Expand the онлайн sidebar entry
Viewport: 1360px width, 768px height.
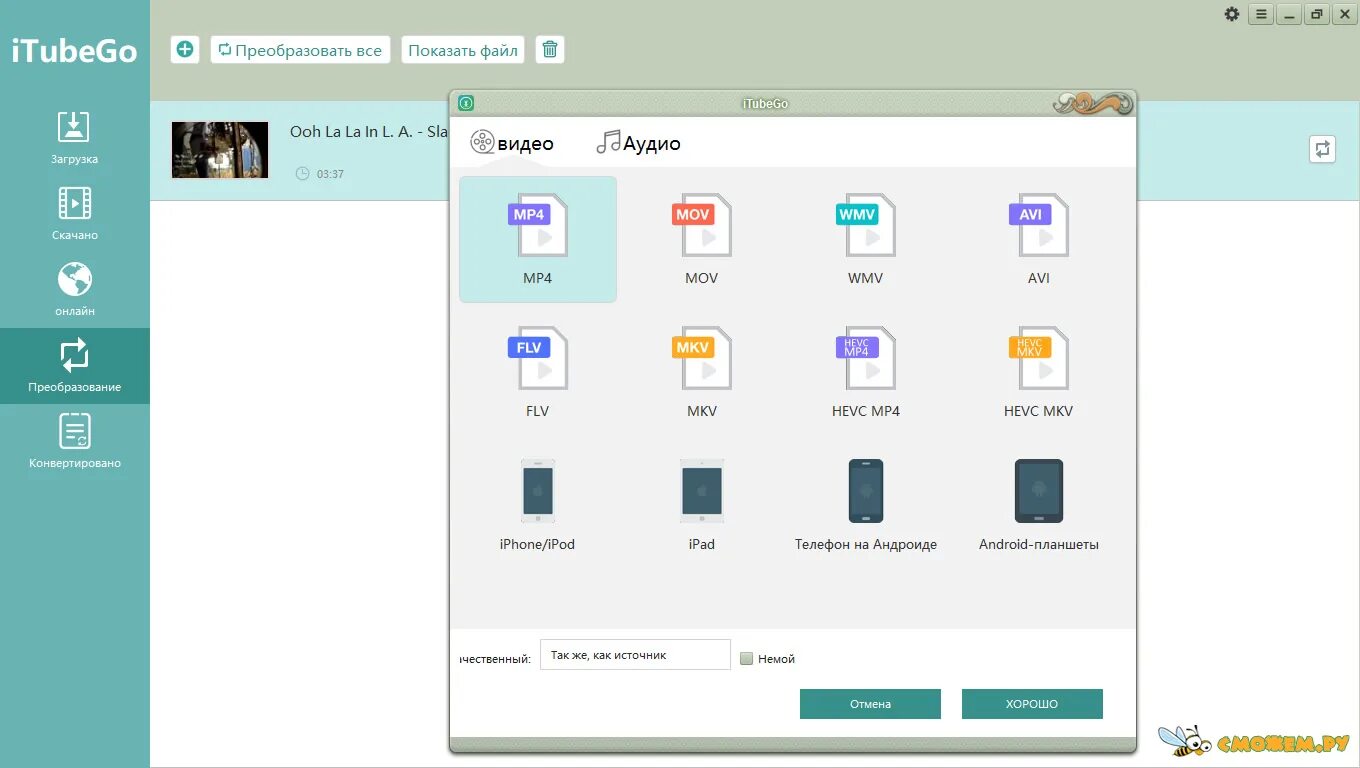(73, 288)
